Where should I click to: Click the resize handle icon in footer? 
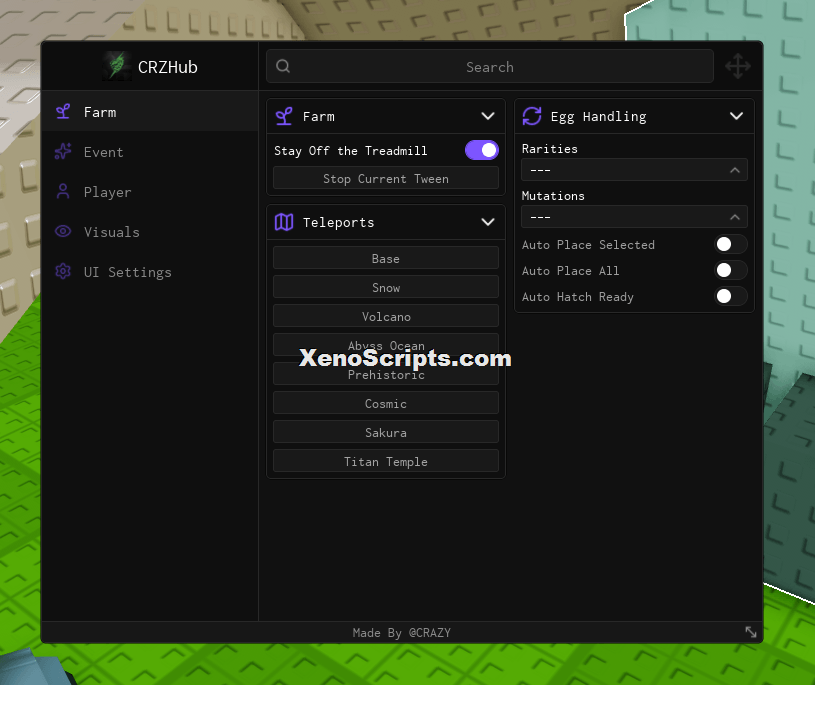tap(751, 632)
